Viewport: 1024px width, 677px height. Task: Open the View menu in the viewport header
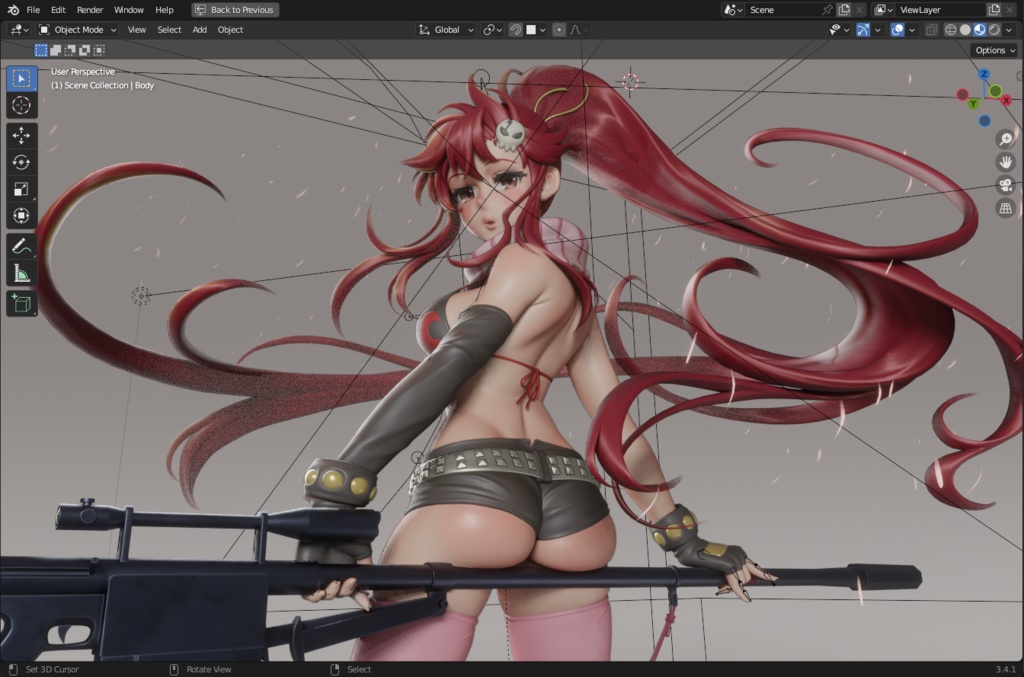tap(137, 29)
